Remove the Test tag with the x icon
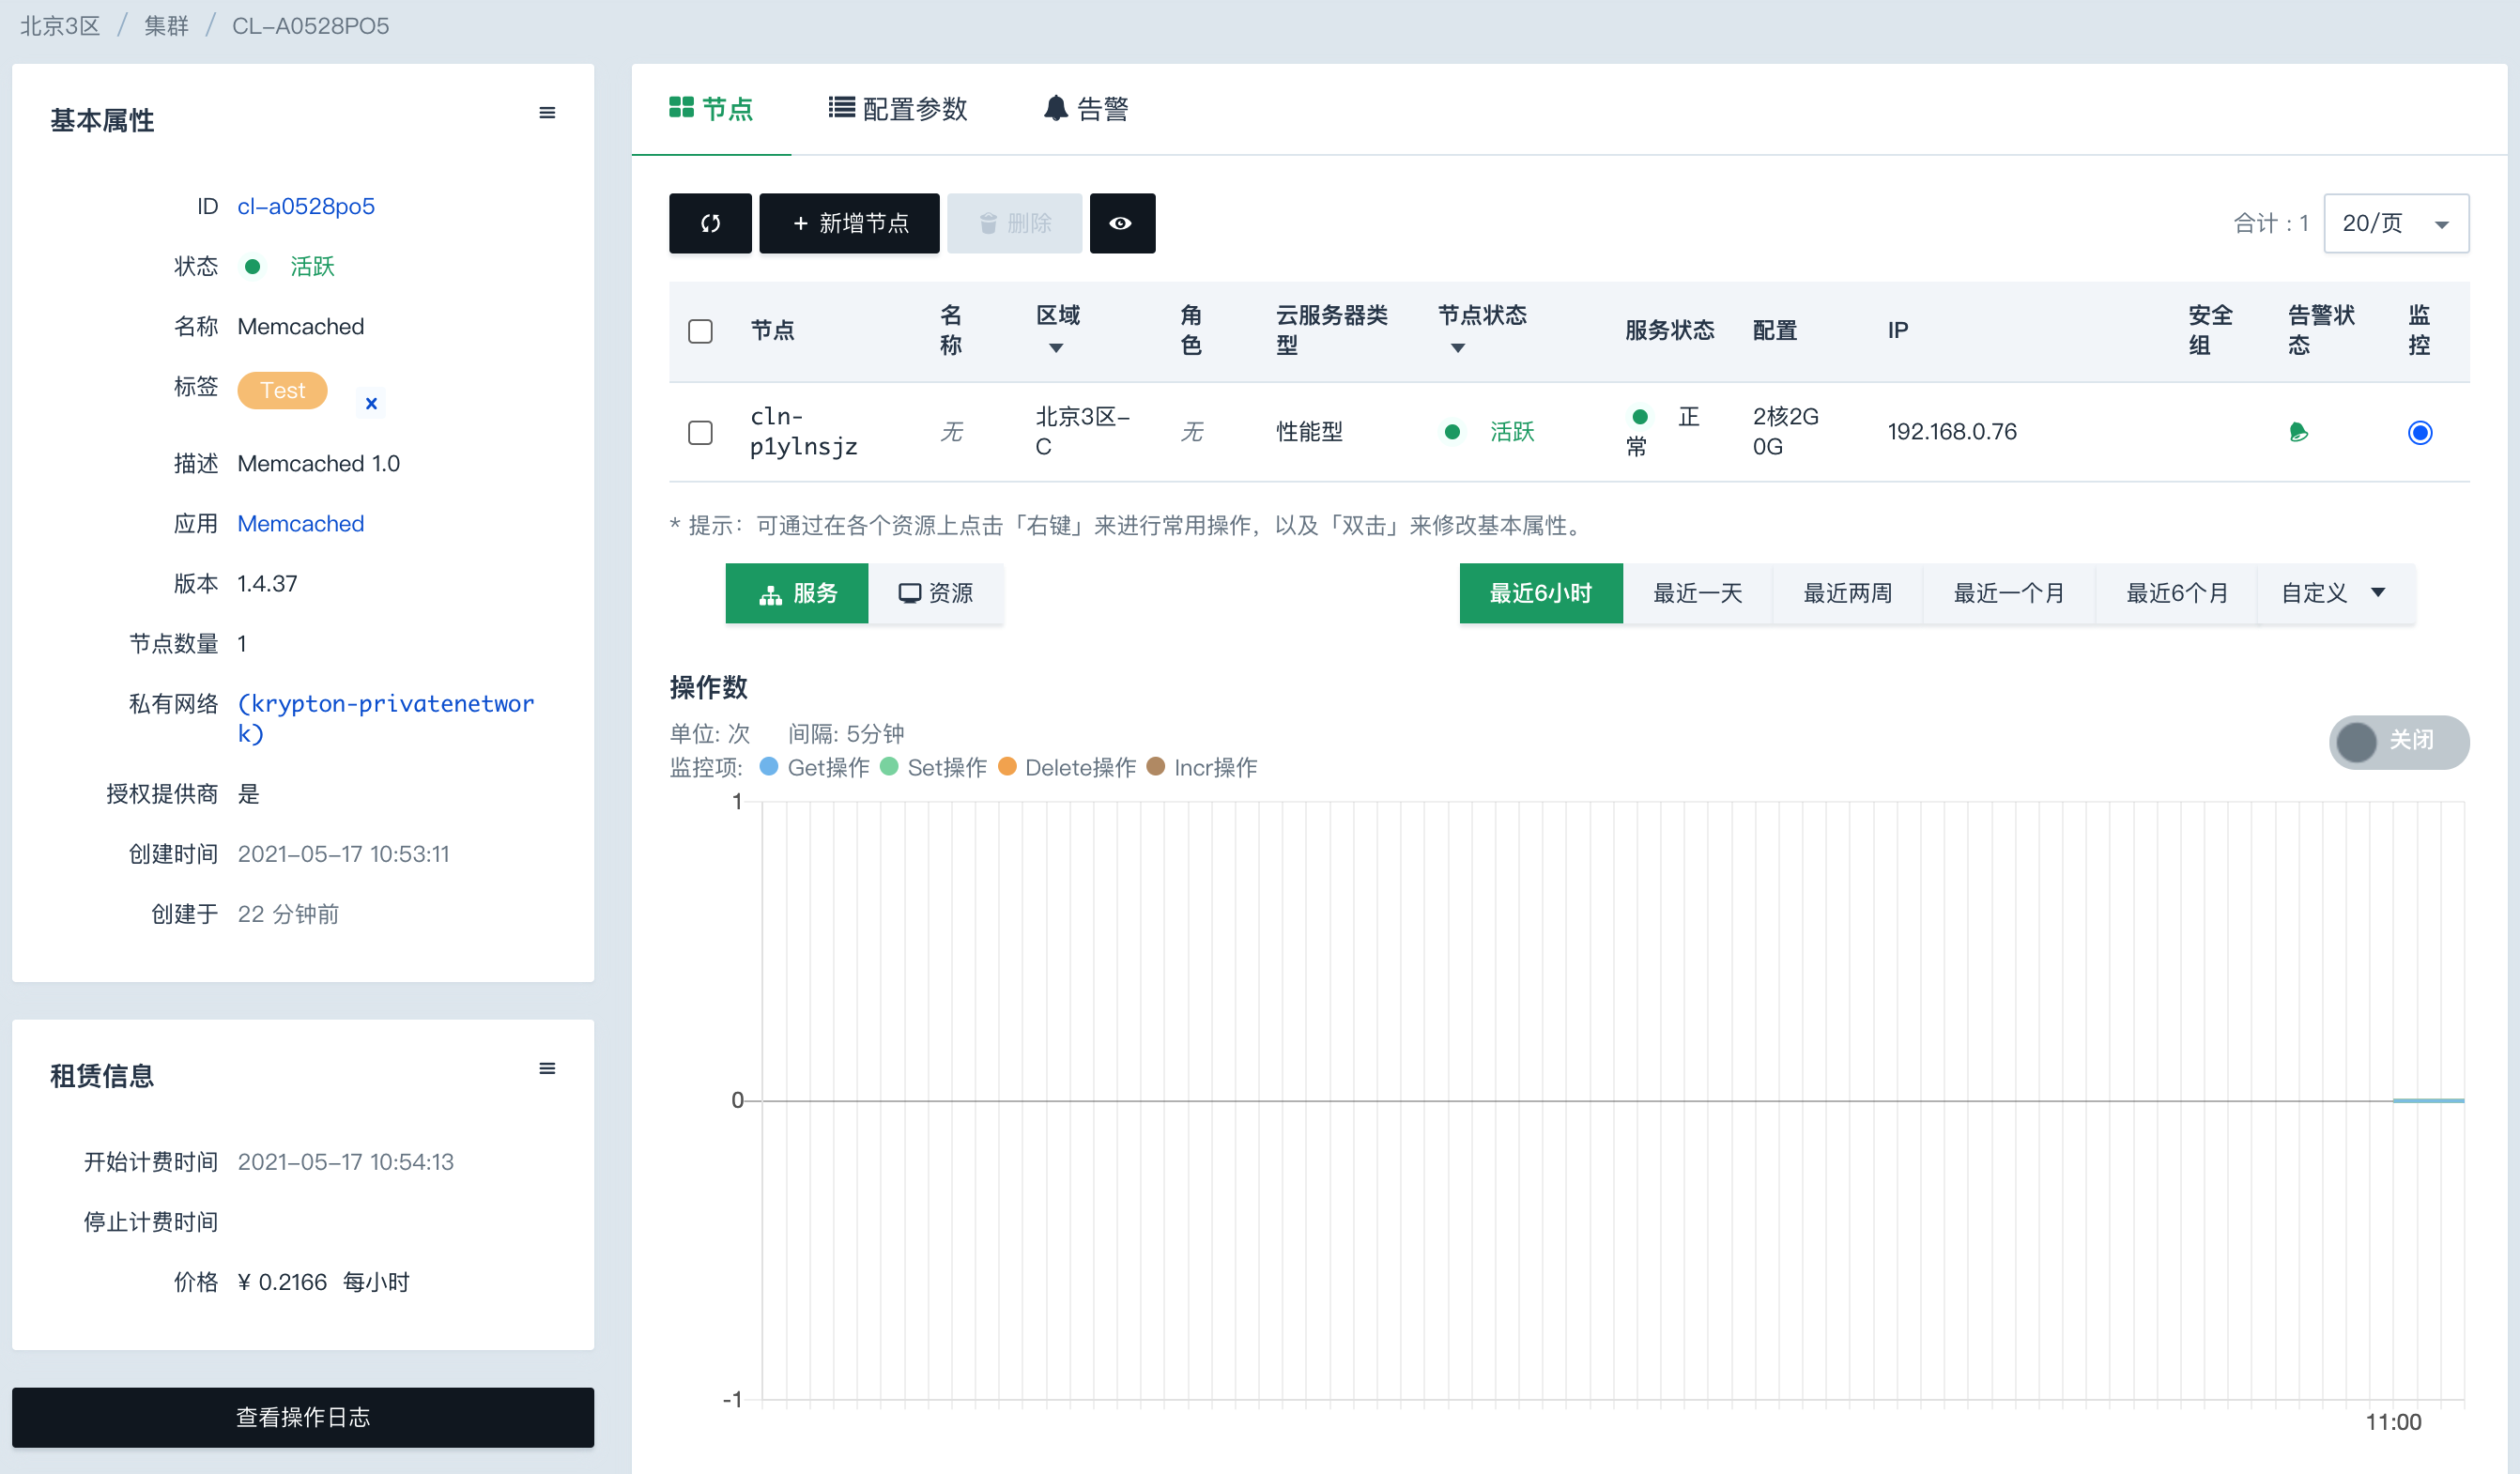 371,403
